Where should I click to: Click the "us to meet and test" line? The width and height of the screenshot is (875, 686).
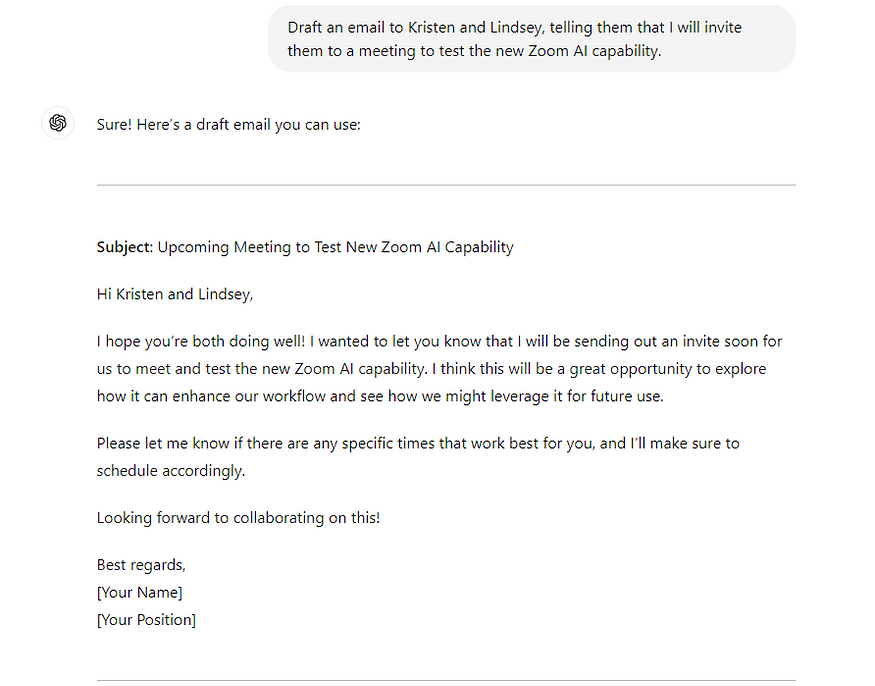pos(431,369)
